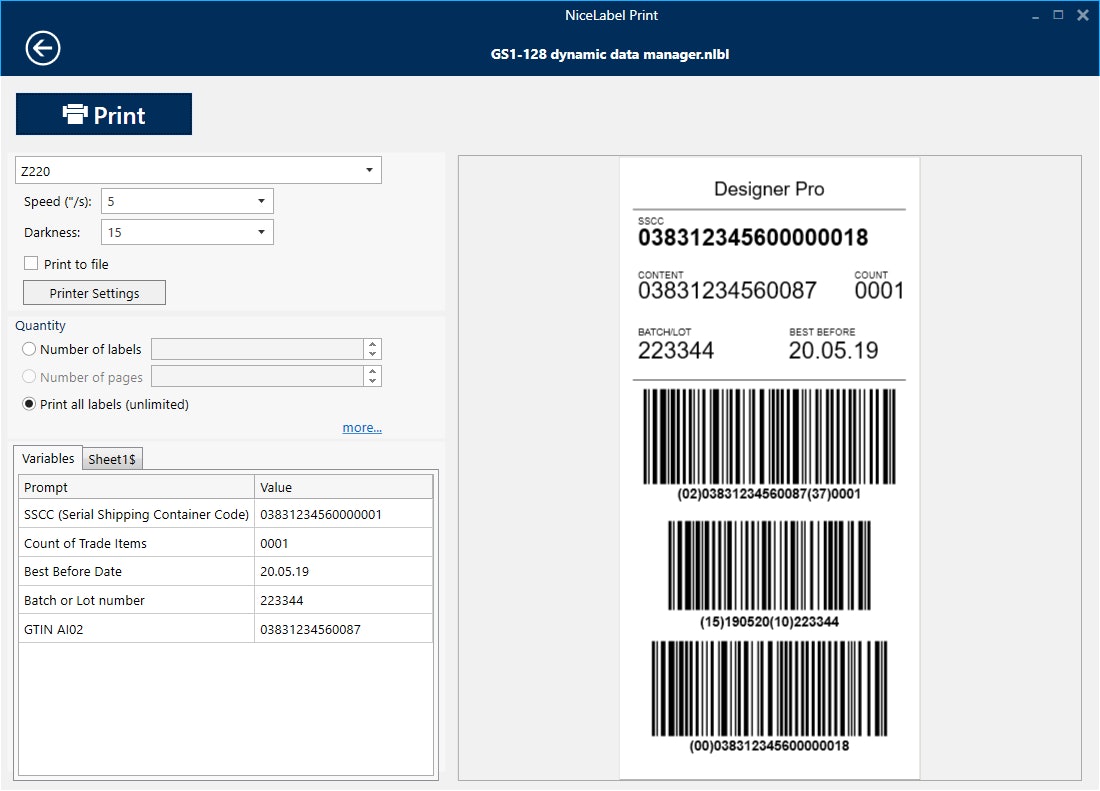Screen dimensions: 1100x791
Task: Edit the SSCC value 03831234560000001
Action: click(320, 512)
